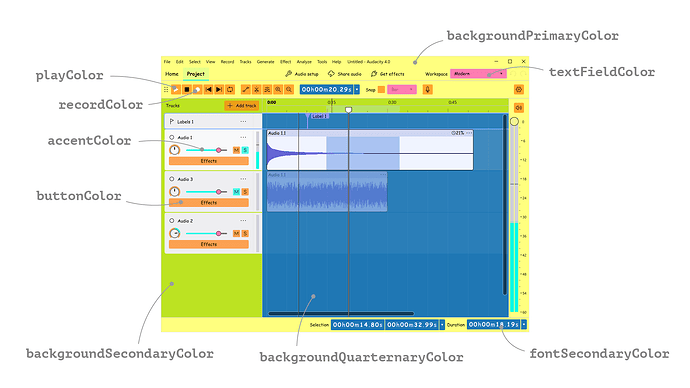Click Audio 1 volume slider handle
The image size is (690, 388).
[x=218, y=150]
